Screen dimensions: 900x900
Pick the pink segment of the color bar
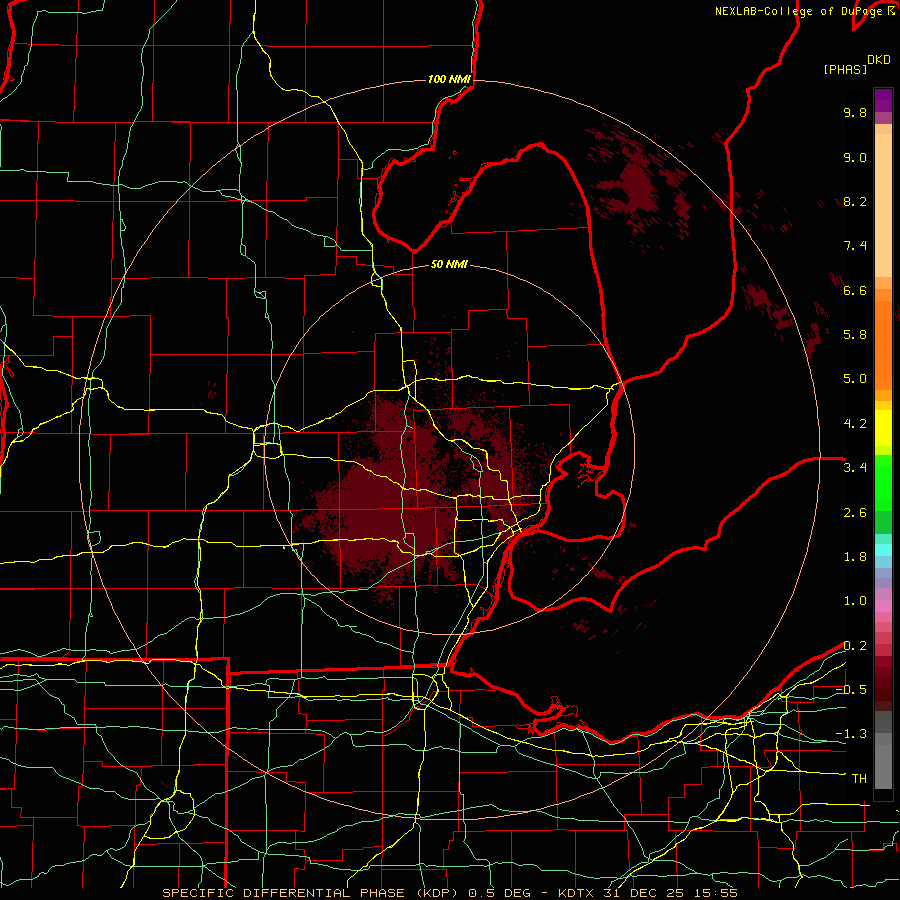click(x=883, y=606)
